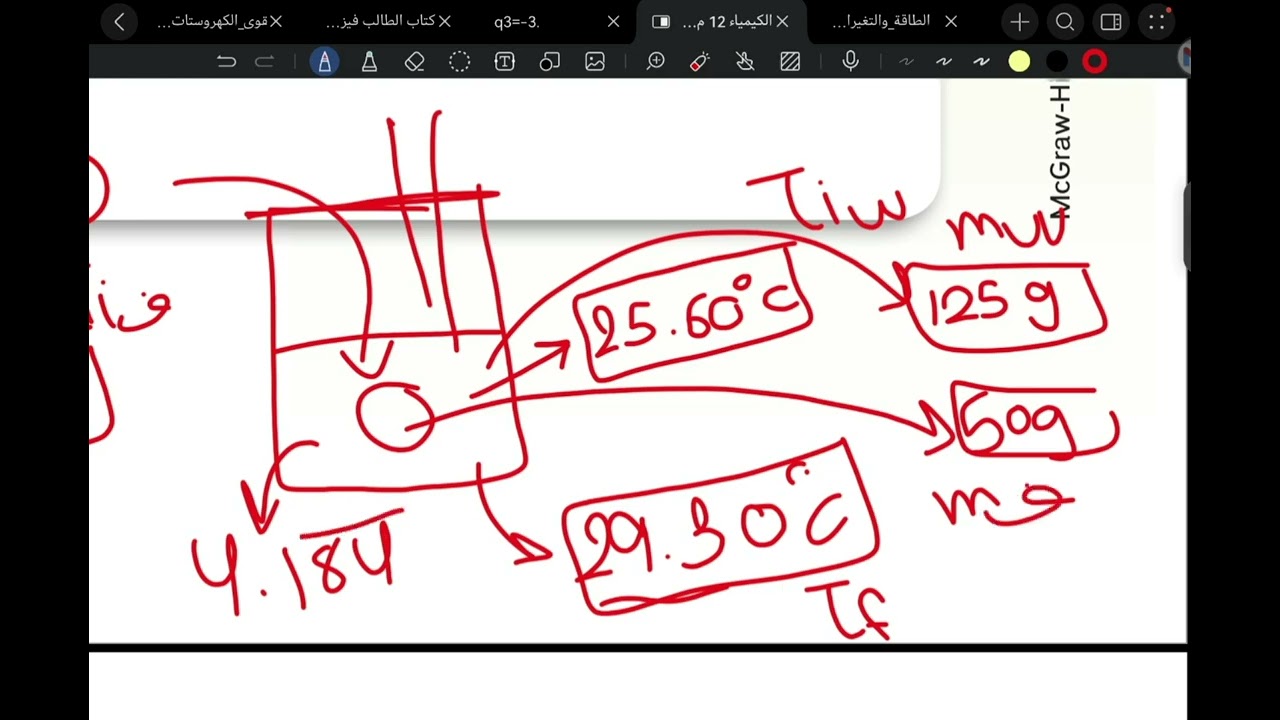This screenshot has height=720, width=1280.
Task: Select the Pen tool
Action: (324, 62)
